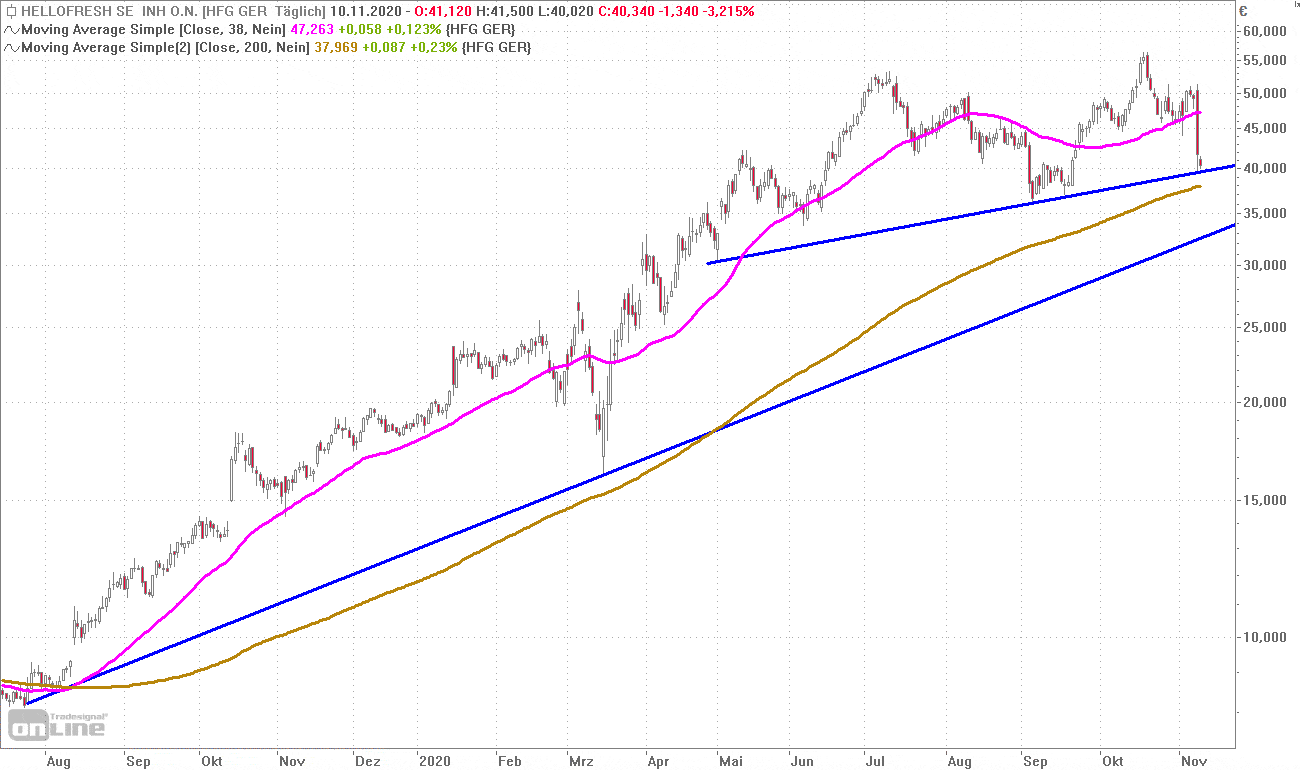Viewport: 1300px width, 770px height.
Task: Click the 35,000 price axis label
Action: point(1266,214)
